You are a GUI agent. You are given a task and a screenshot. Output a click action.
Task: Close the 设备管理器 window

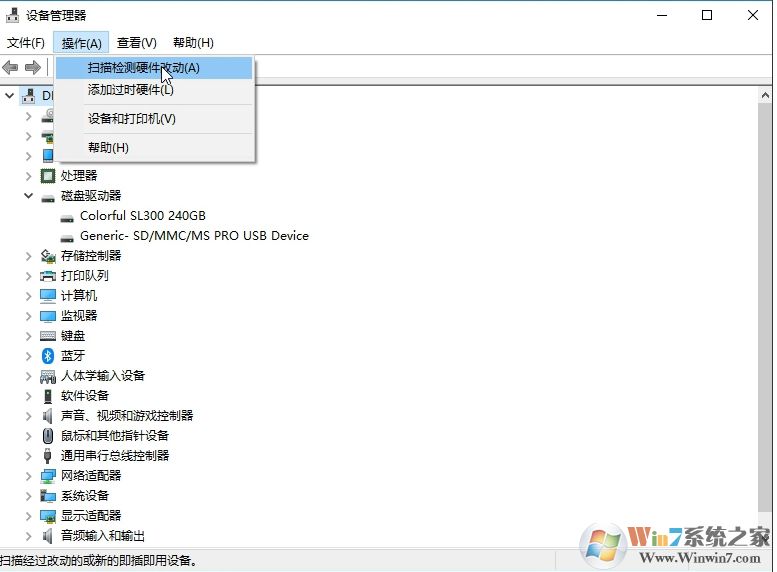click(x=753, y=15)
